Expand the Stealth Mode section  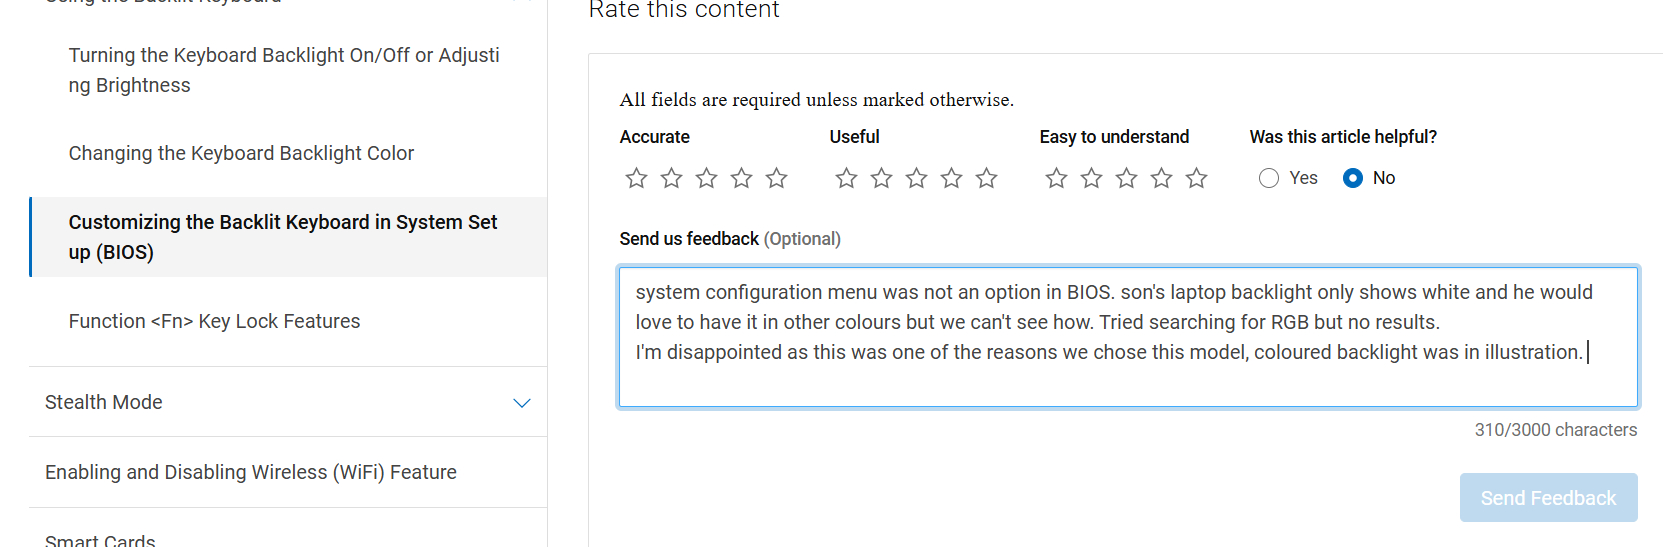[x=521, y=403]
